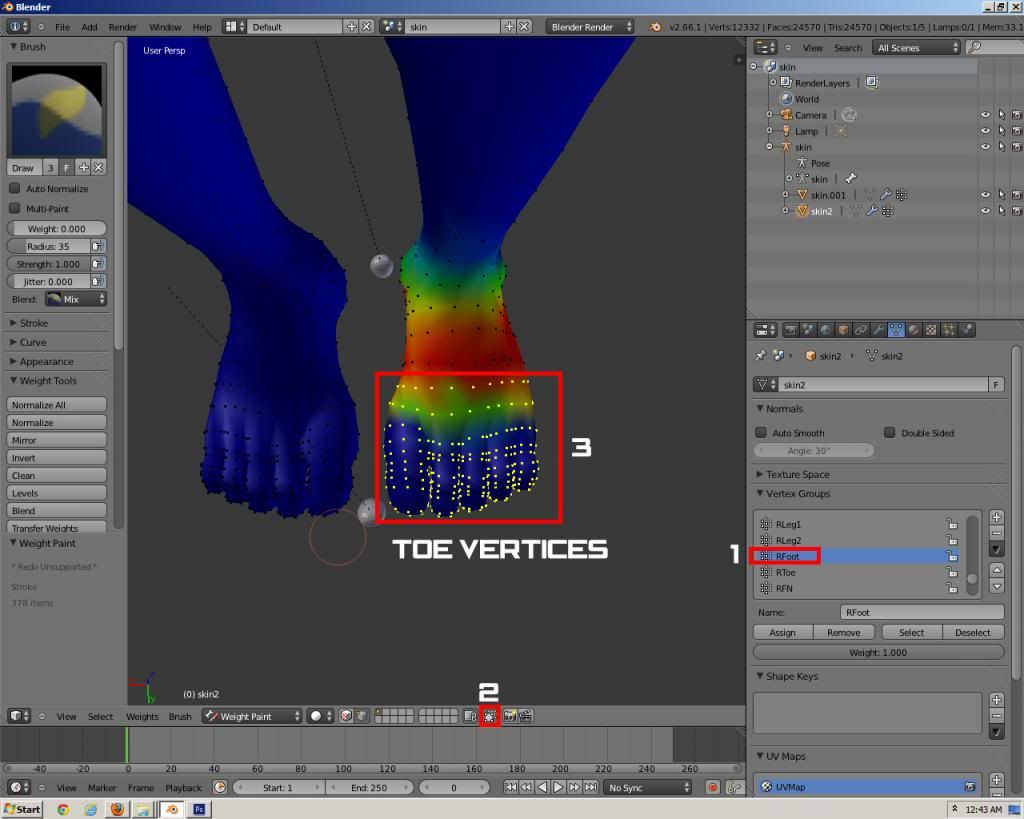Click the brush Weight slider

(x=56, y=229)
